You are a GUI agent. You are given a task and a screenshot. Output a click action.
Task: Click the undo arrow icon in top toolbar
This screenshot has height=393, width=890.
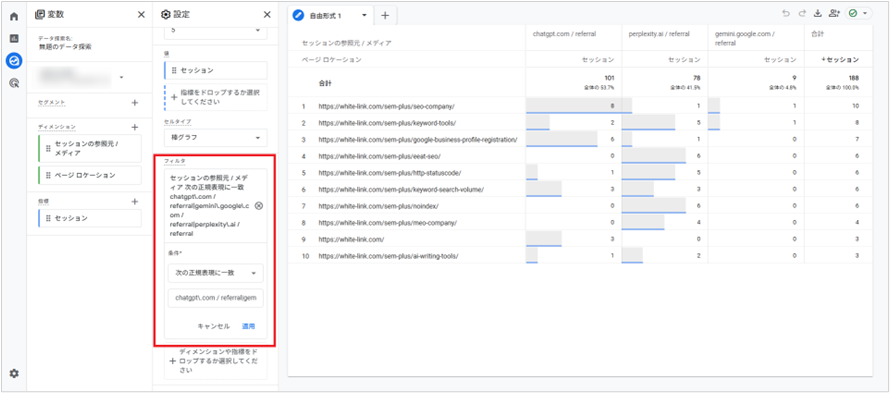click(786, 14)
